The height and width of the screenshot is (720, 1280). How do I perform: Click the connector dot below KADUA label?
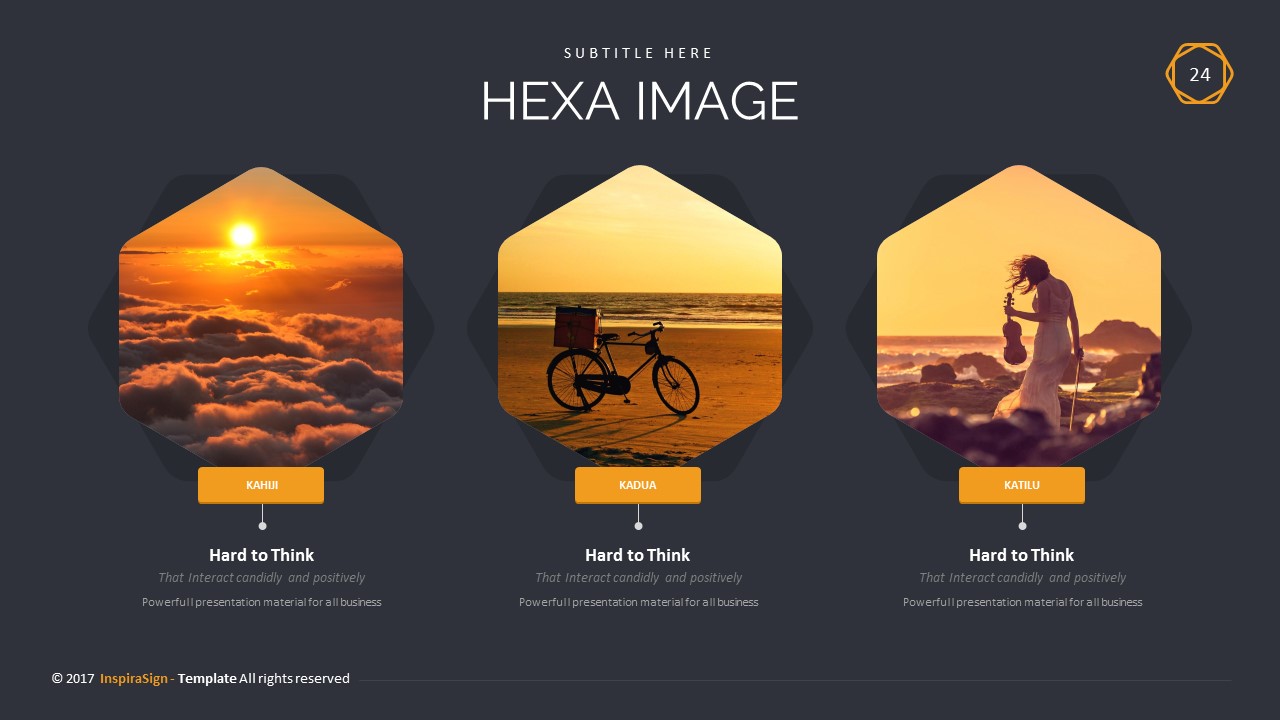(638, 526)
